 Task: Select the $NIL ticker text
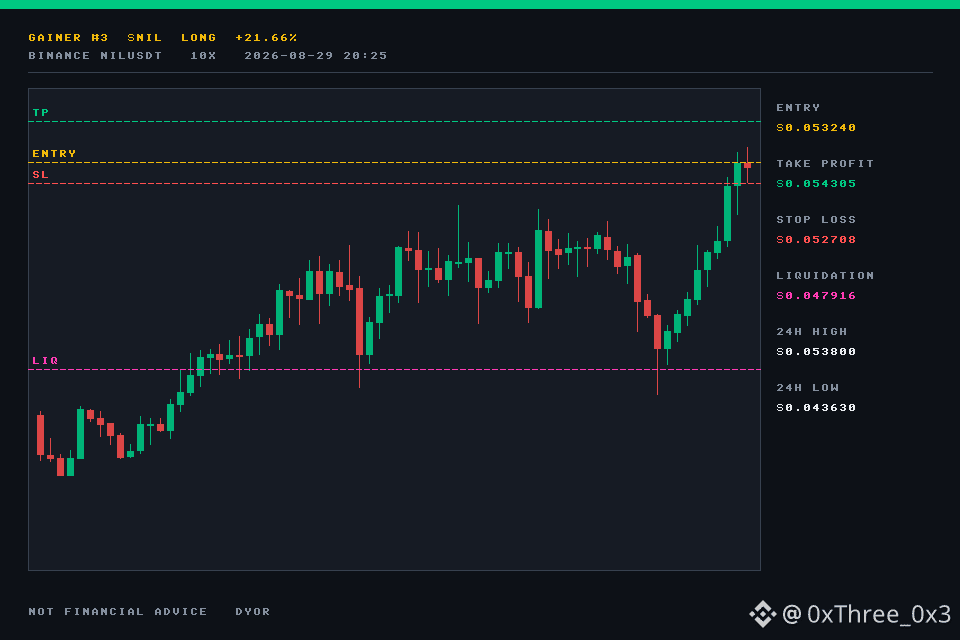[x=144, y=37]
